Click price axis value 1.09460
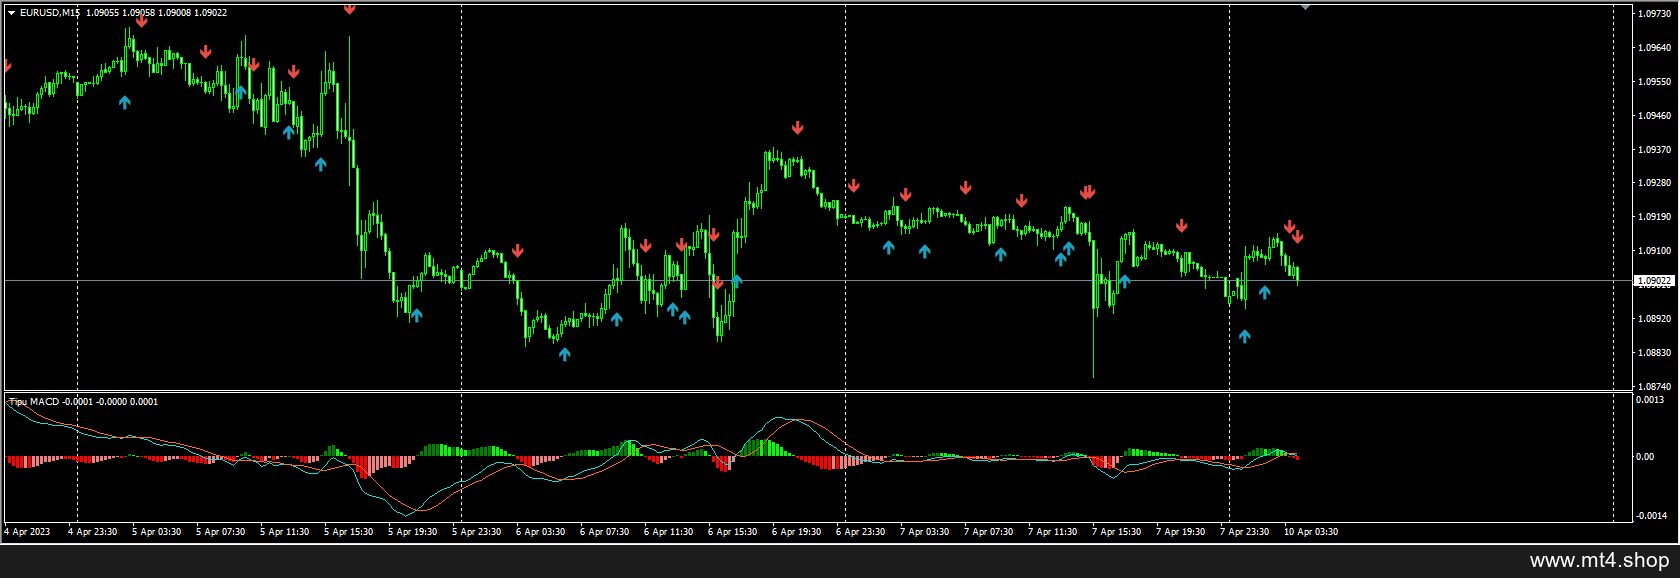The width and height of the screenshot is (1680, 578). tap(1655, 116)
